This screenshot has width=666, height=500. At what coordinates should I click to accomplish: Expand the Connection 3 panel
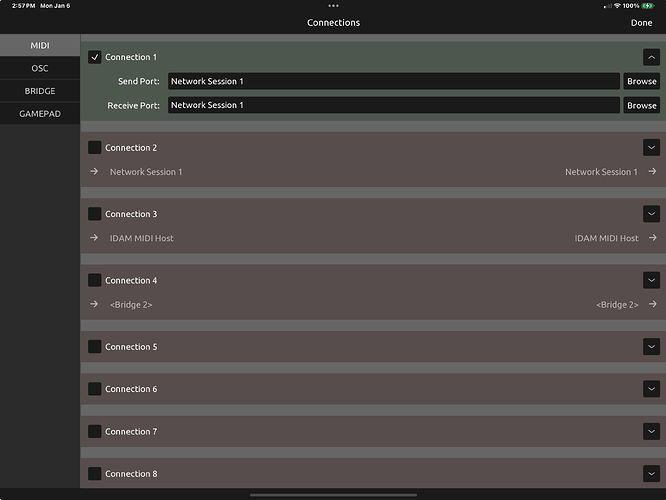(x=651, y=214)
